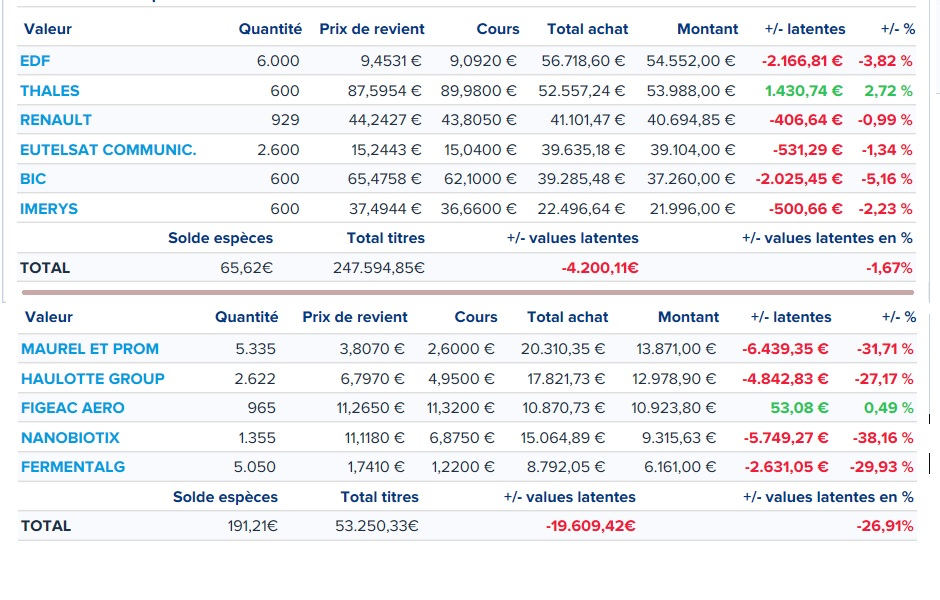The image size is (940, 600).
Task: Click THALES quote 89,9800 €
Action: [x=478, y=91]
